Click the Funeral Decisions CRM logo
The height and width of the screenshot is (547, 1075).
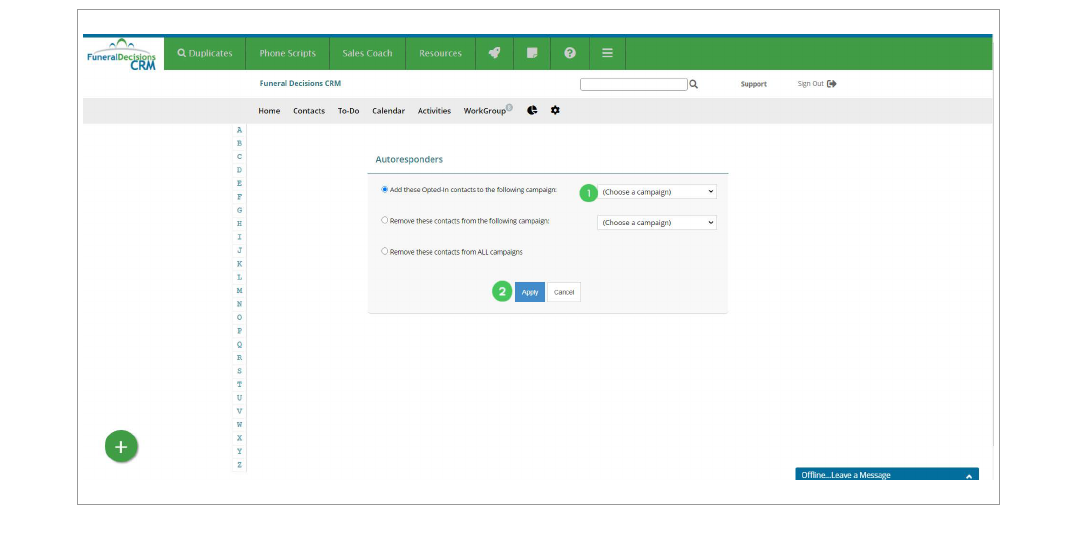click(x=122, y=54)
